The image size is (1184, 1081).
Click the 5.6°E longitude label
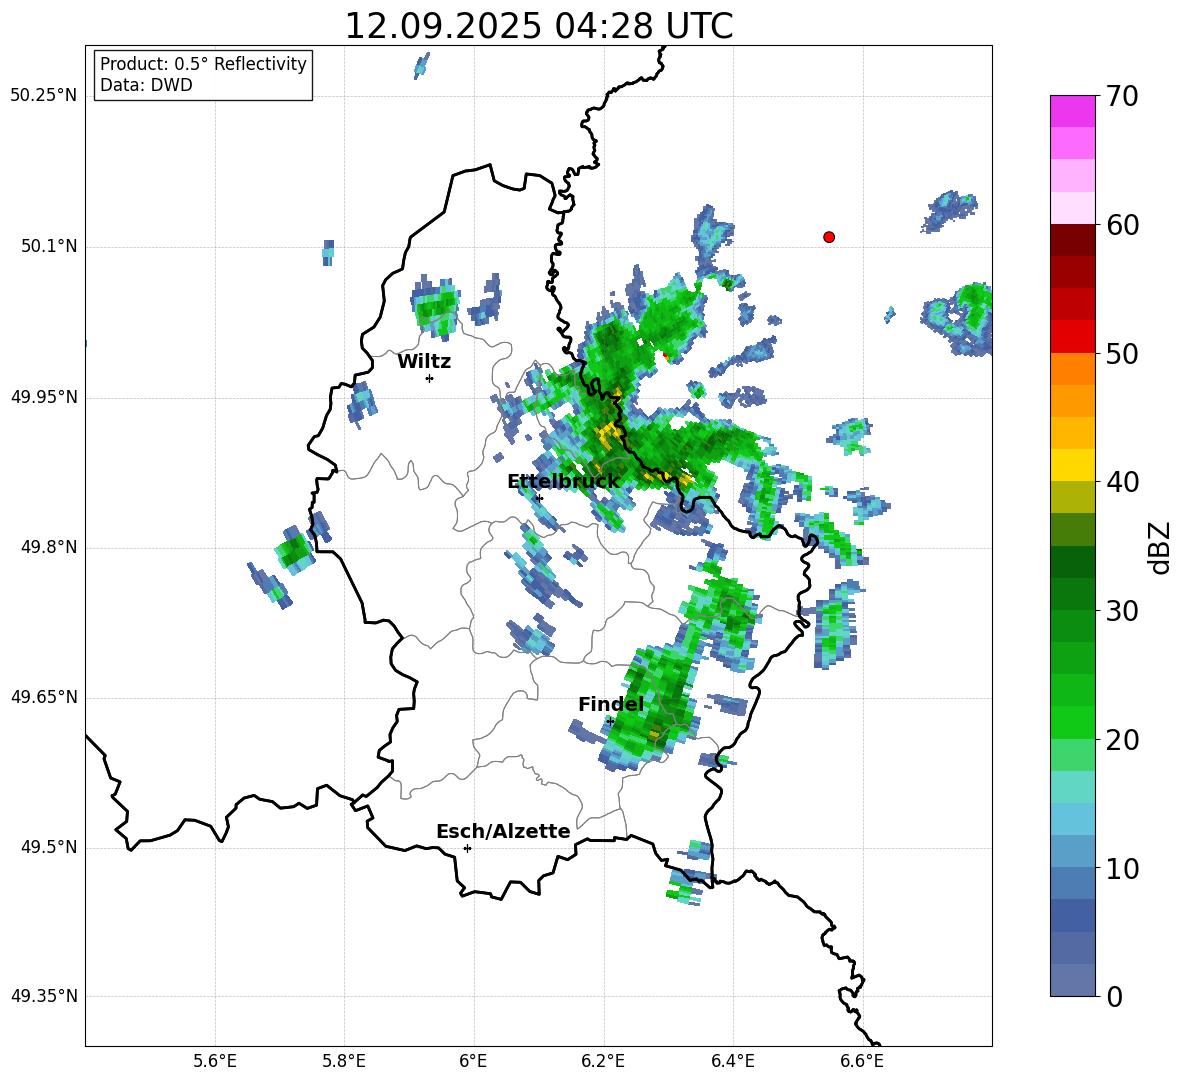point(215,1061)
